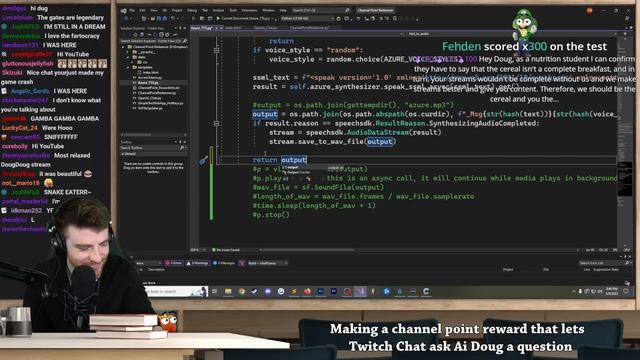Click the Visual Studio search box
Image resolution: width=640 pixels, height=360 pixels.
tap(321, 10)
